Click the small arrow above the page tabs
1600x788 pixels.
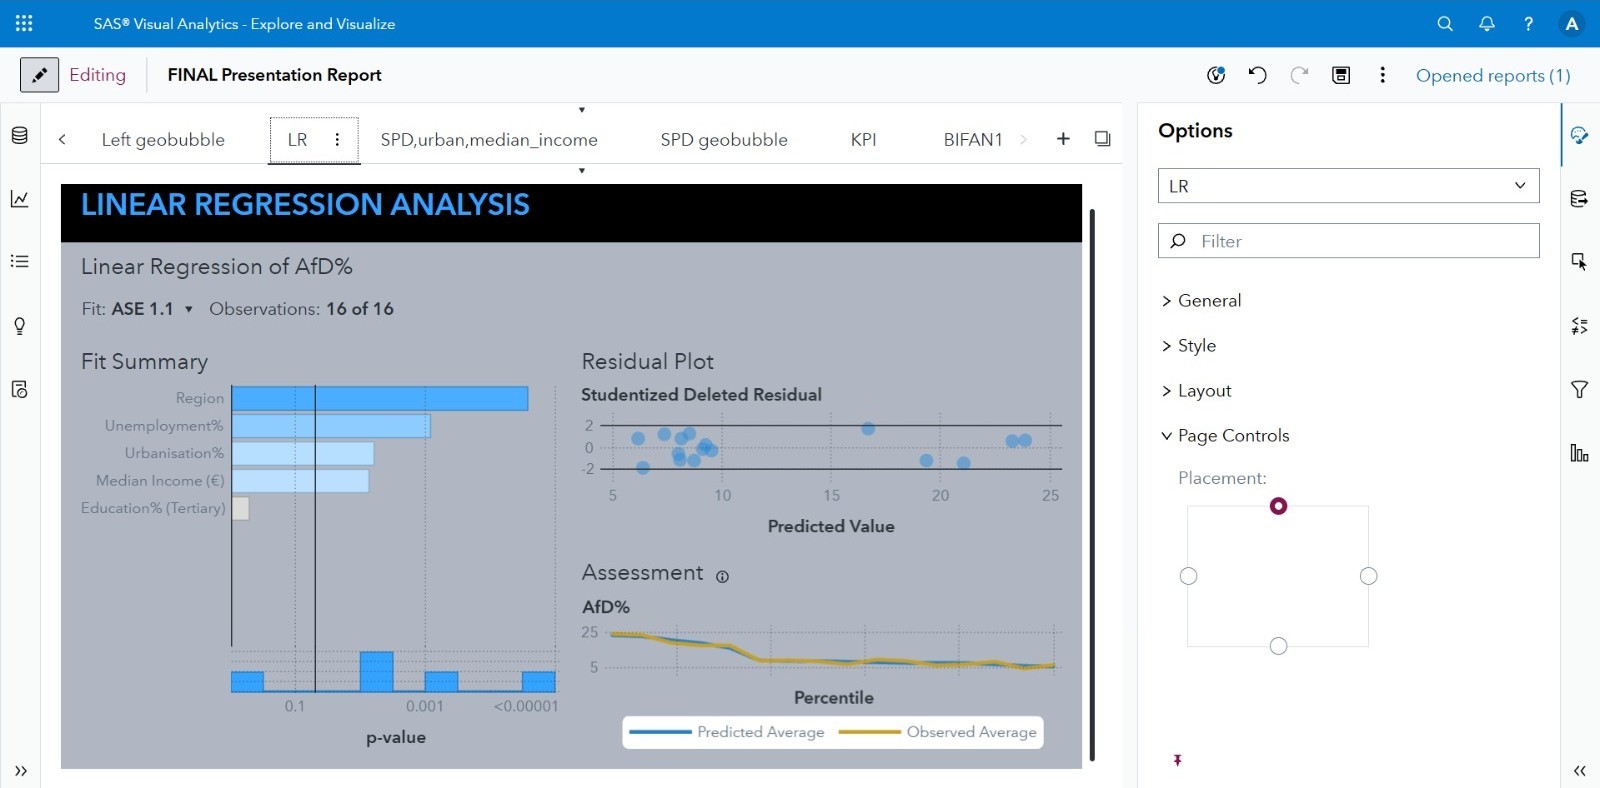click(x=581, y=110)
